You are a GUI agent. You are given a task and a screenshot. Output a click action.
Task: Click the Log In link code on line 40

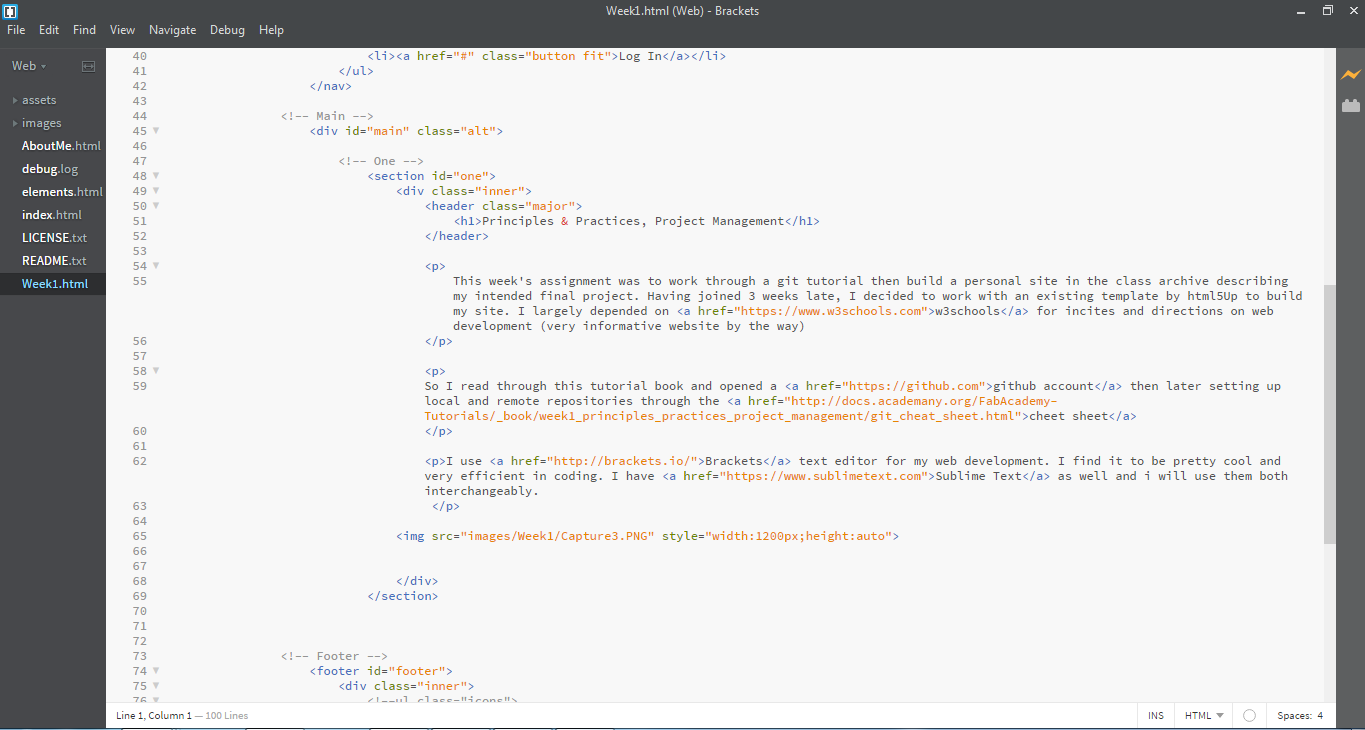(546, 56)
